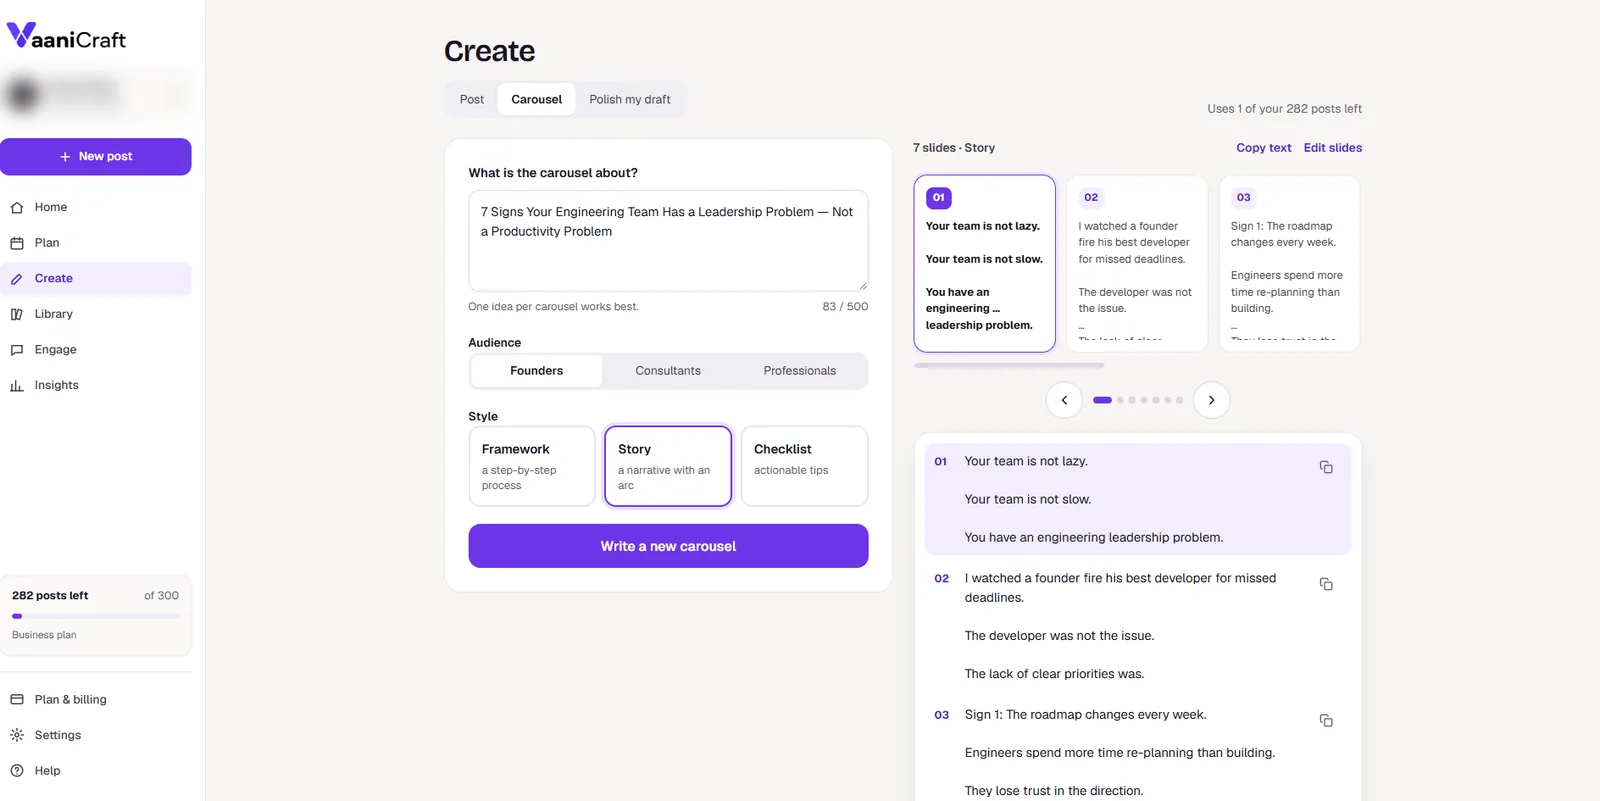Click the Engage chat icon
The width and height of the screenshot is (1600, 801).
coord(17,350)
